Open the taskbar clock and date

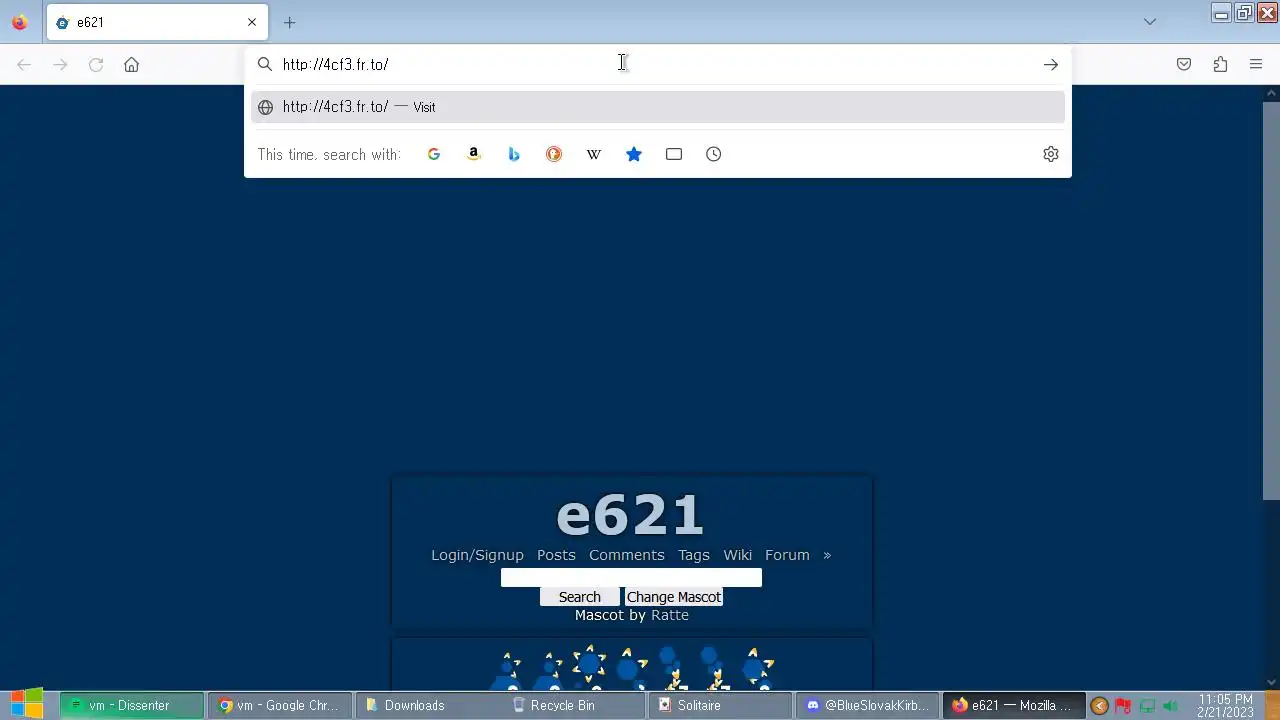coord(1225,706)
